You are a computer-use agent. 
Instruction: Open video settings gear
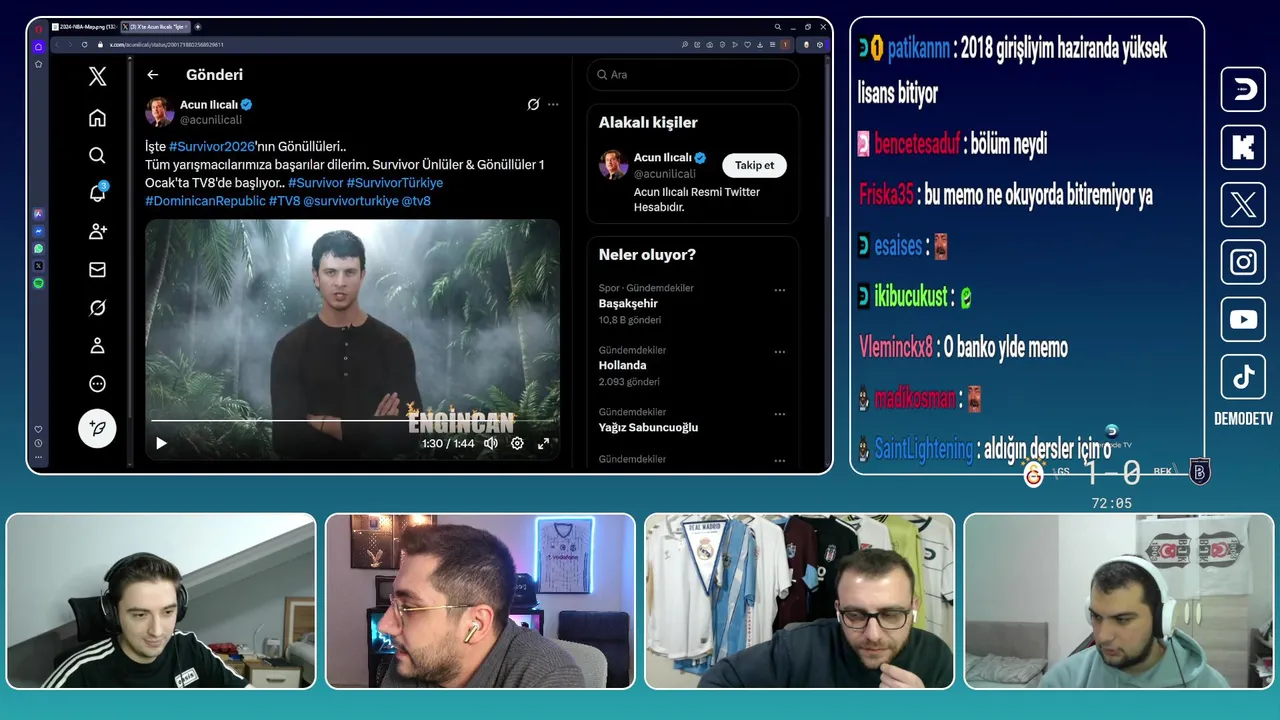[517, 443]
